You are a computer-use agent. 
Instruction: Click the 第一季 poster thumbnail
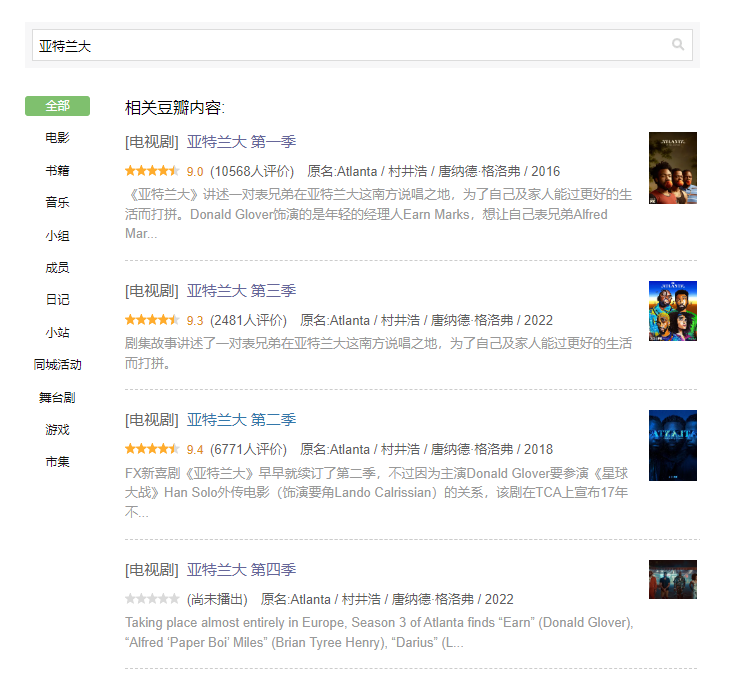pyautogui.click(x=673, y=168)
